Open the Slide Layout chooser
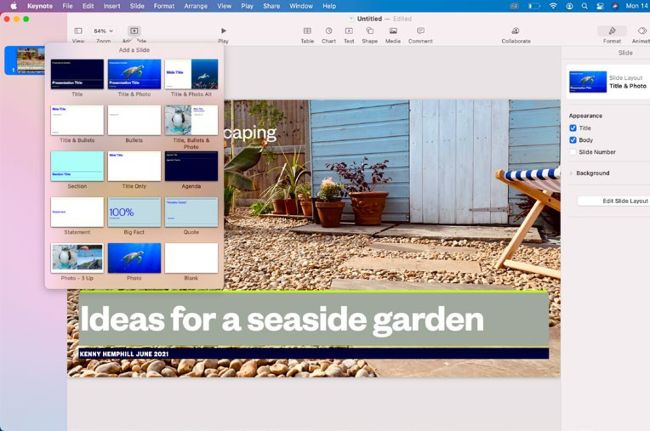The width and height of the screenshot is (650, 431). (x=608, y=82)
